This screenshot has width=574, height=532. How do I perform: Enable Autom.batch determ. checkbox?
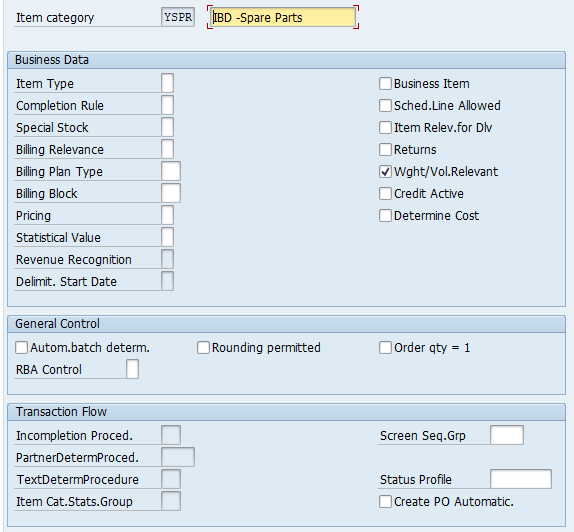point(21,347)
